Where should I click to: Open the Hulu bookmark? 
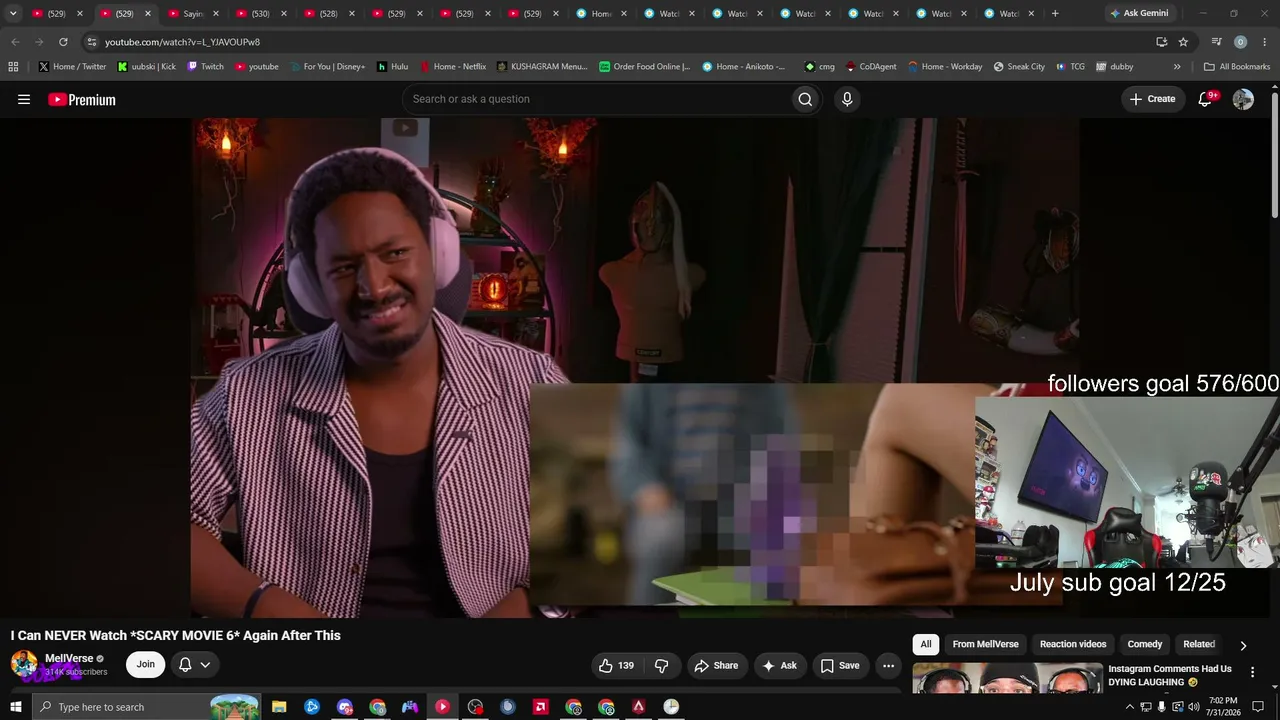392,67
